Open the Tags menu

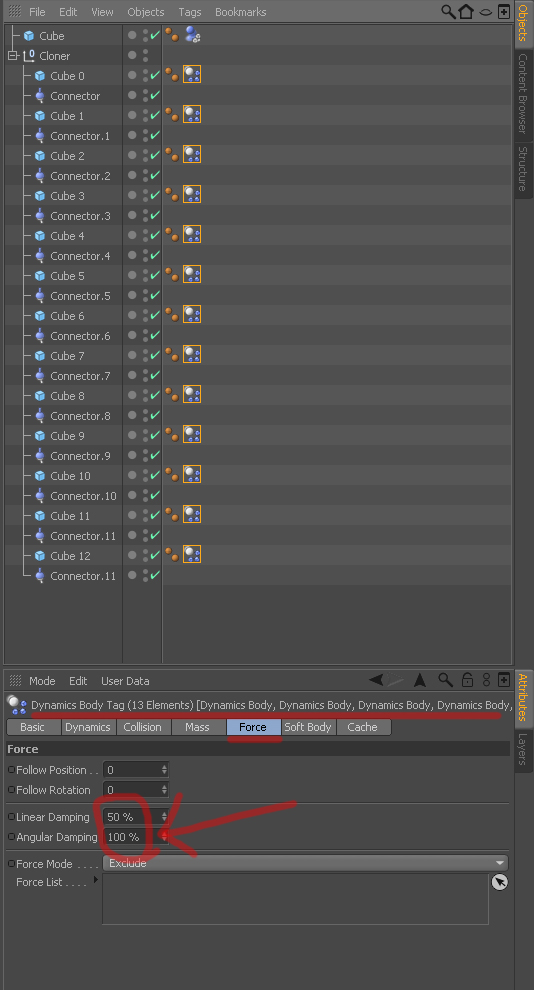click(189, 12)
